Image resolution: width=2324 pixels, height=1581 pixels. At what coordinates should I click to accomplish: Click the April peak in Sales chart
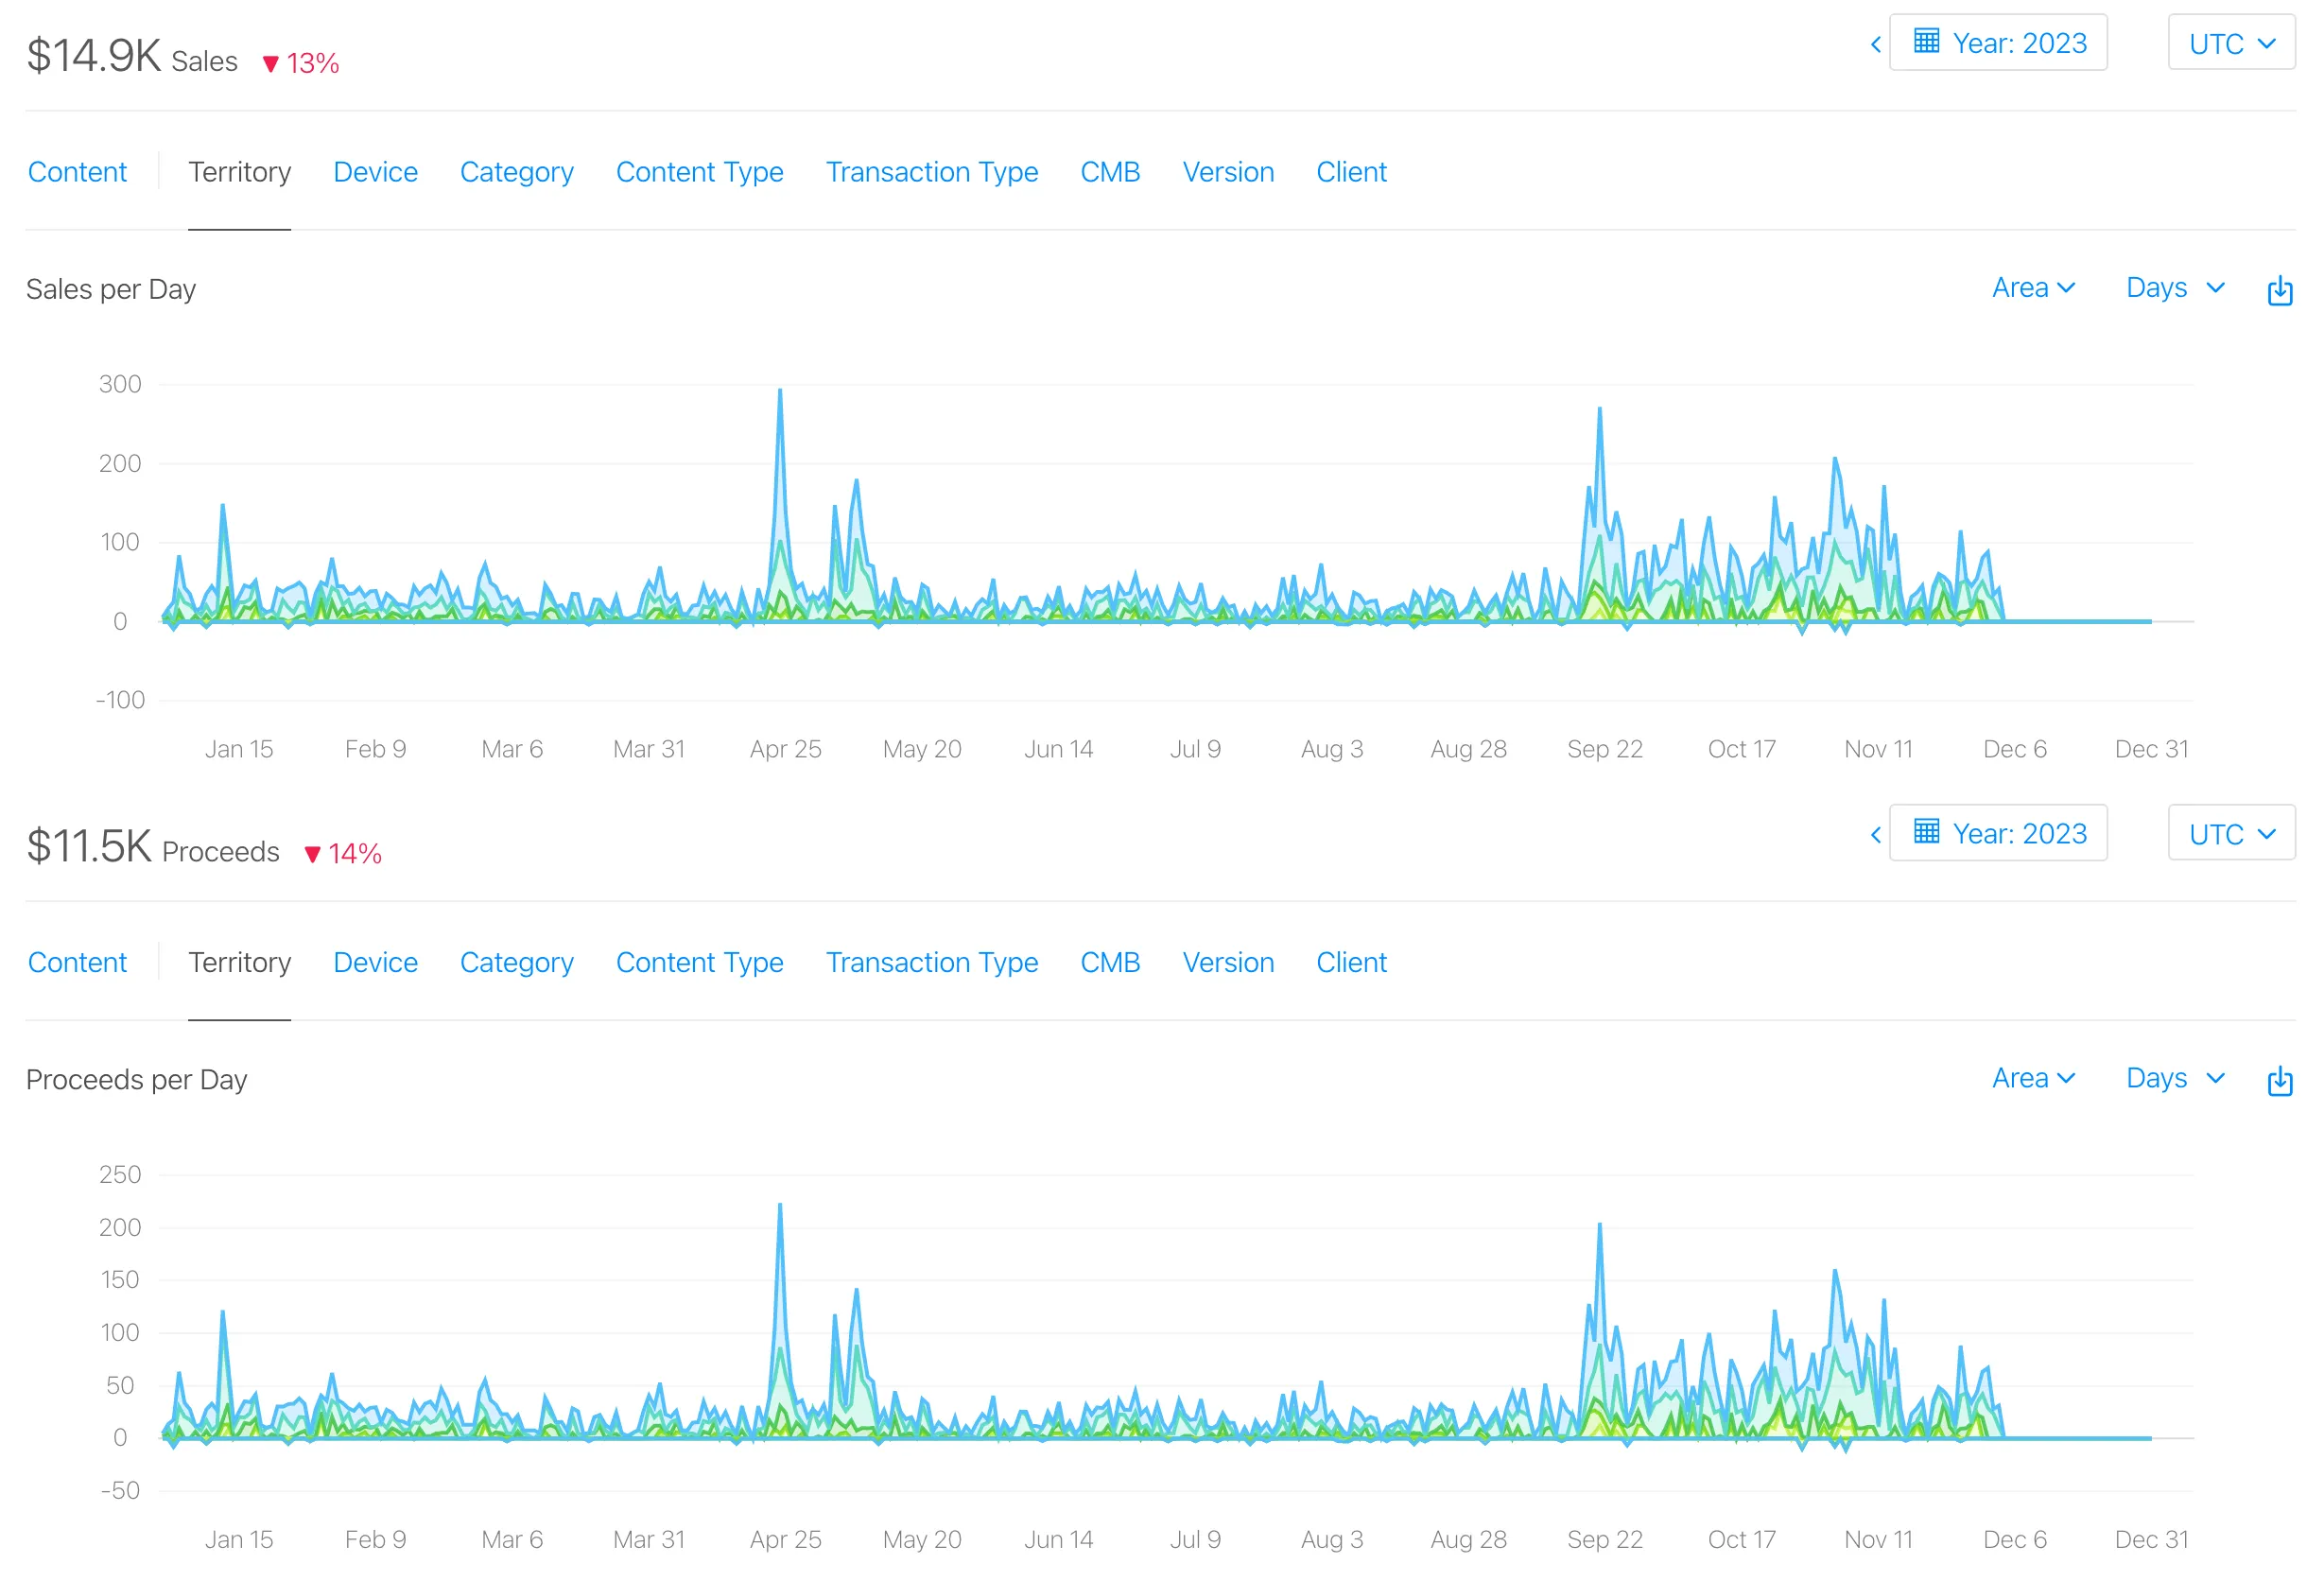780,393
